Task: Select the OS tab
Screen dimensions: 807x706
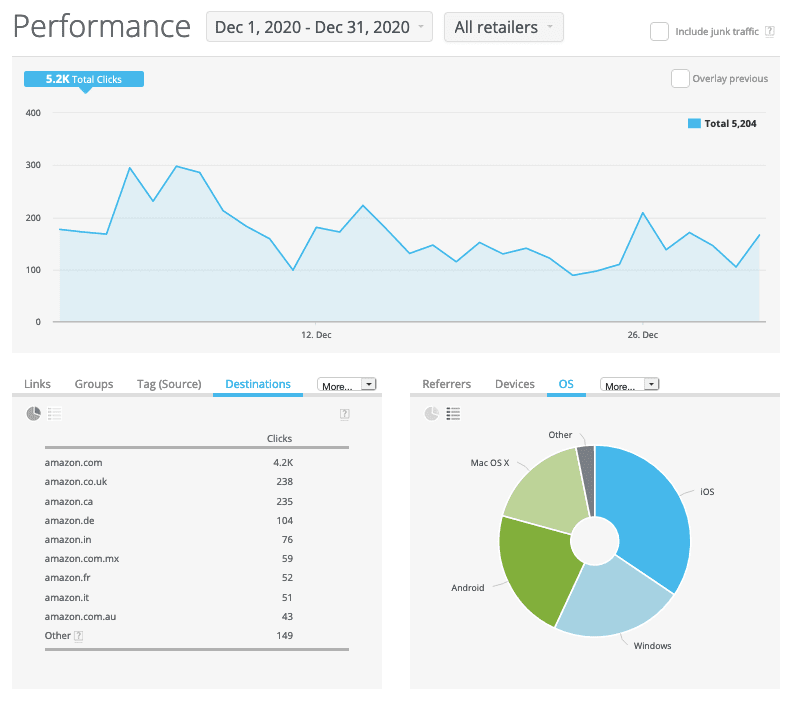Action: point(566,384)
